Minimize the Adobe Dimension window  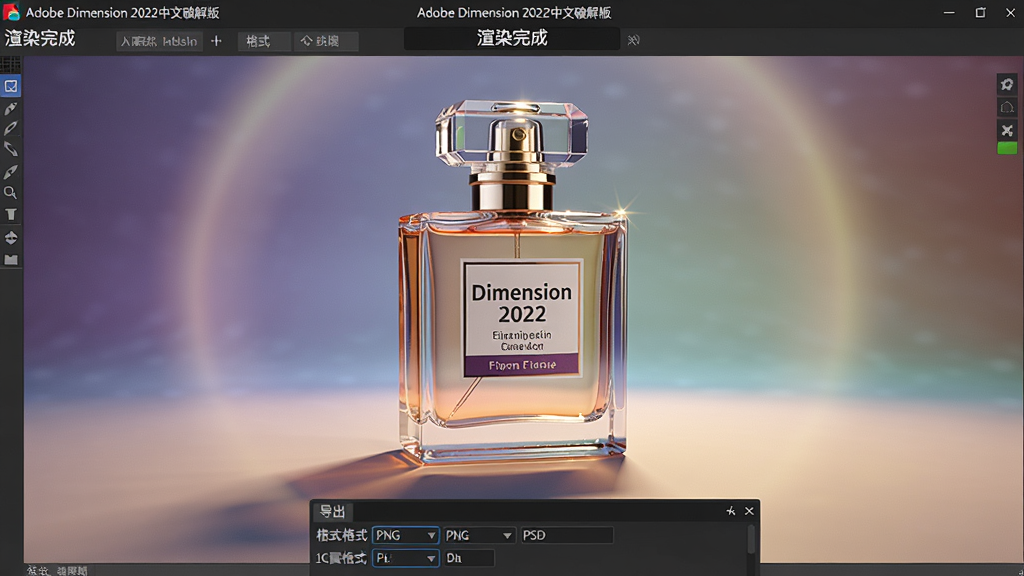click(x=949, y=12)
